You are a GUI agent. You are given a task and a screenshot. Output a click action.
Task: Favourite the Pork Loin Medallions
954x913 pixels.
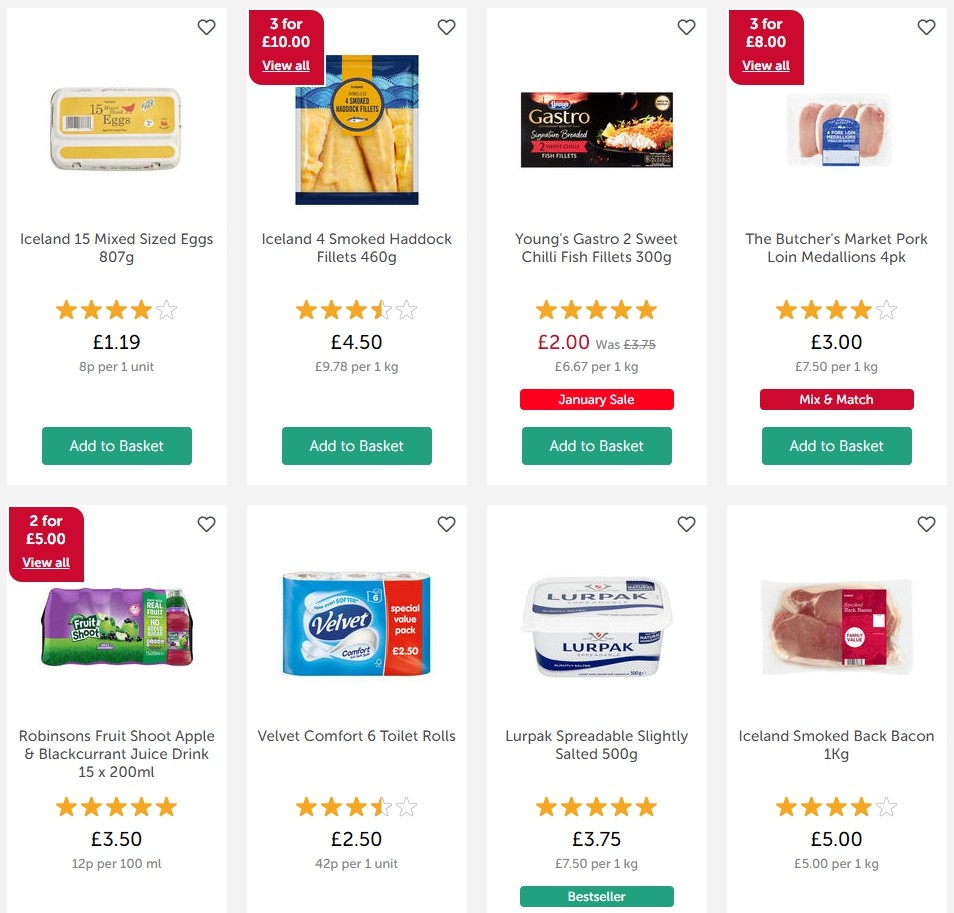coord(926,27)
